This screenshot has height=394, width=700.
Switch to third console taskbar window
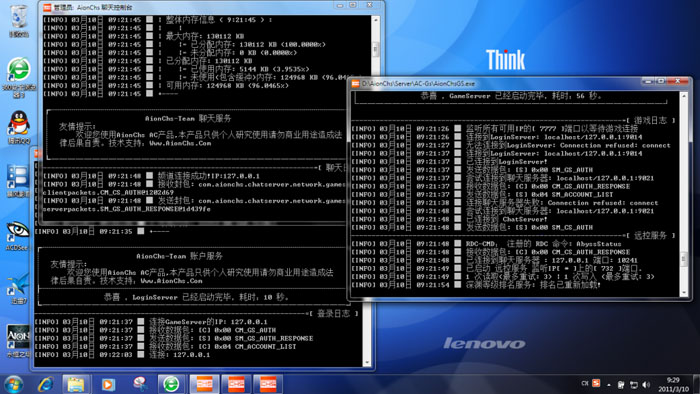(x=267, y=384)
